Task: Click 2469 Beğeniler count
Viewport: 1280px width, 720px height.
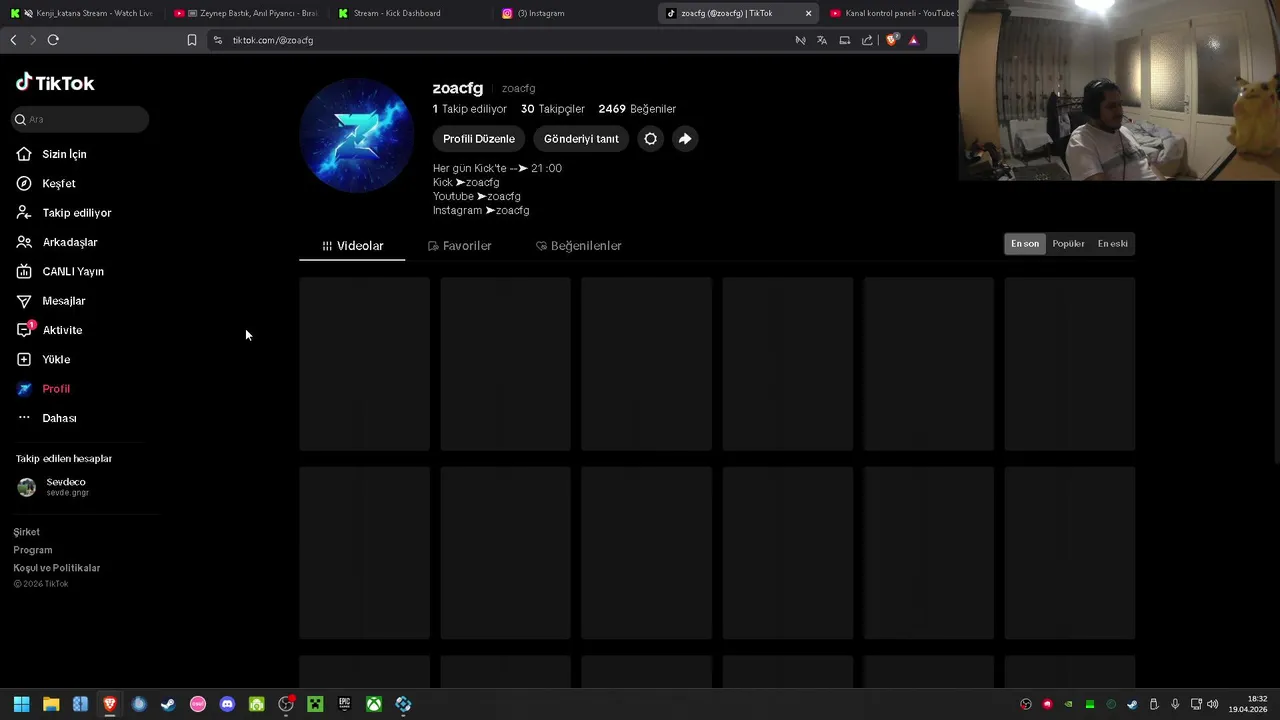Action: coord(637,109)
